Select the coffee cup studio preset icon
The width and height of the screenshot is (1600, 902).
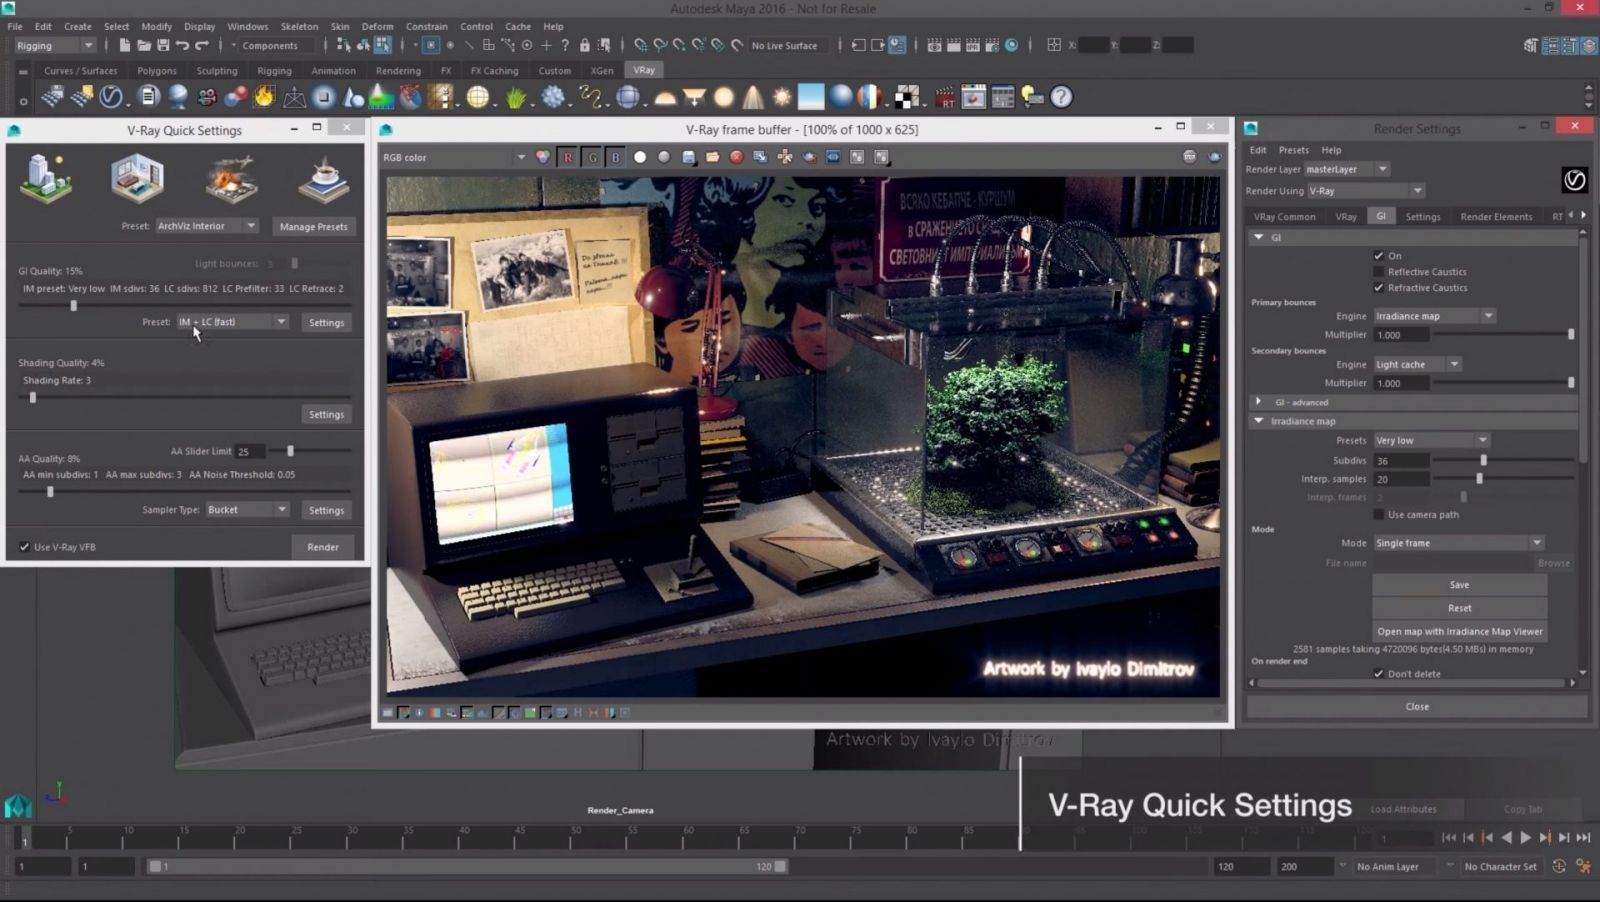click(324, 179)
